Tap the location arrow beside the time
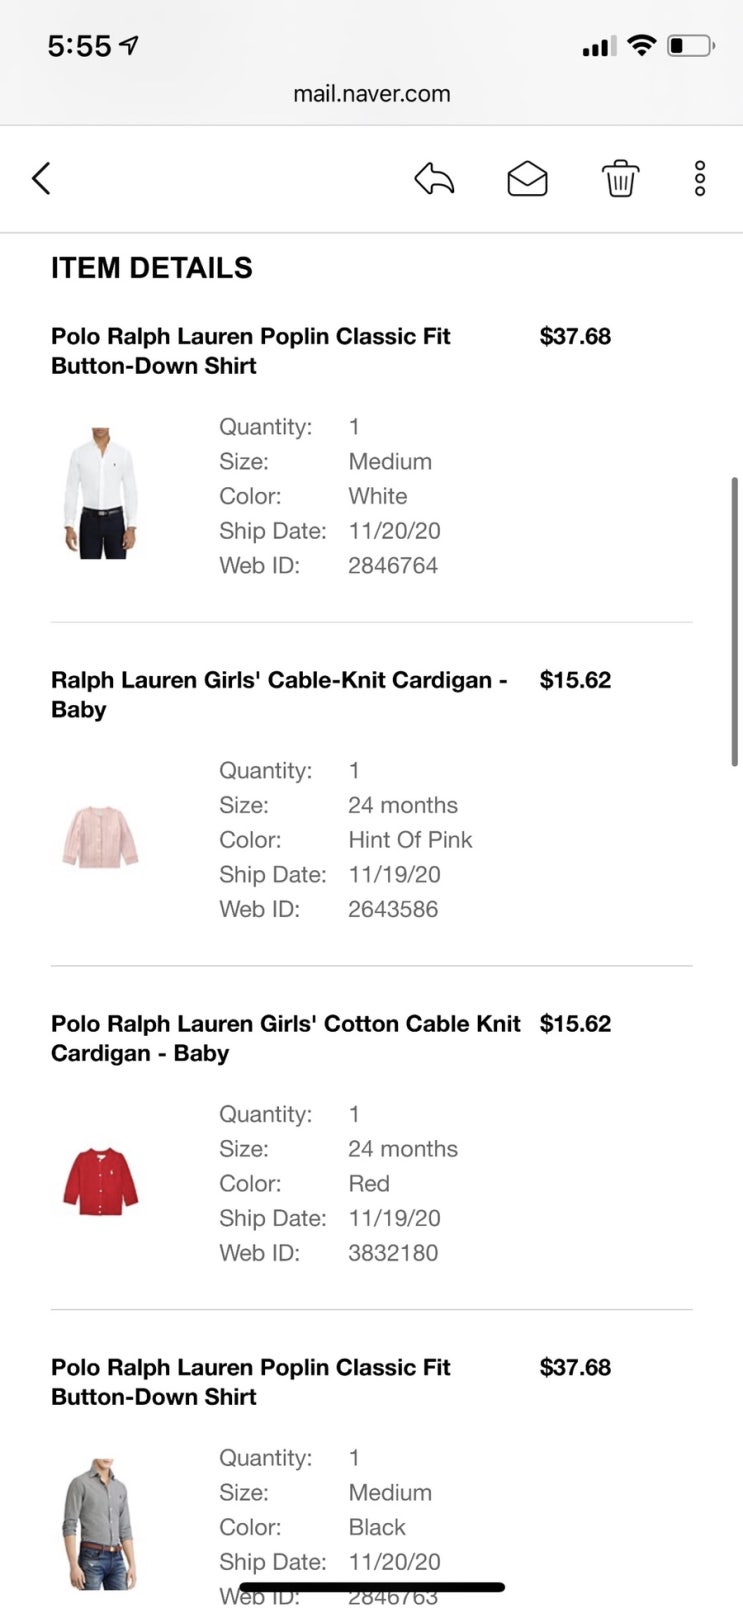This screenshot has width=743, height=1608. (129, 45)
